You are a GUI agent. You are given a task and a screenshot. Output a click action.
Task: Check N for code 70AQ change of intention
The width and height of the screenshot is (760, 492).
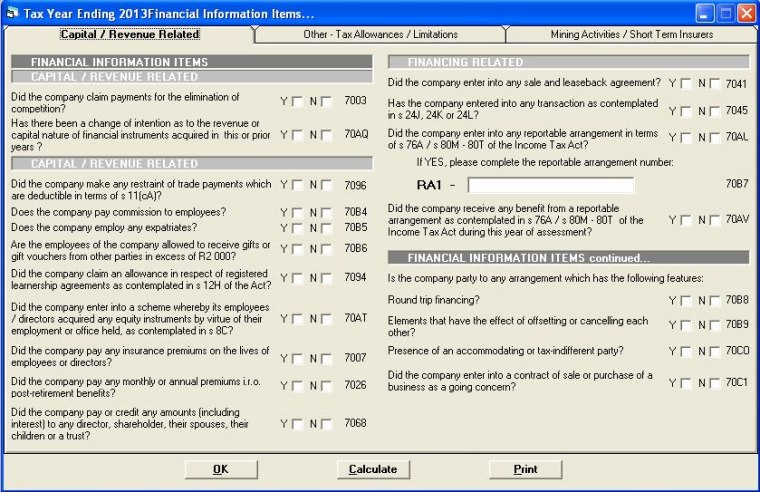327,135
